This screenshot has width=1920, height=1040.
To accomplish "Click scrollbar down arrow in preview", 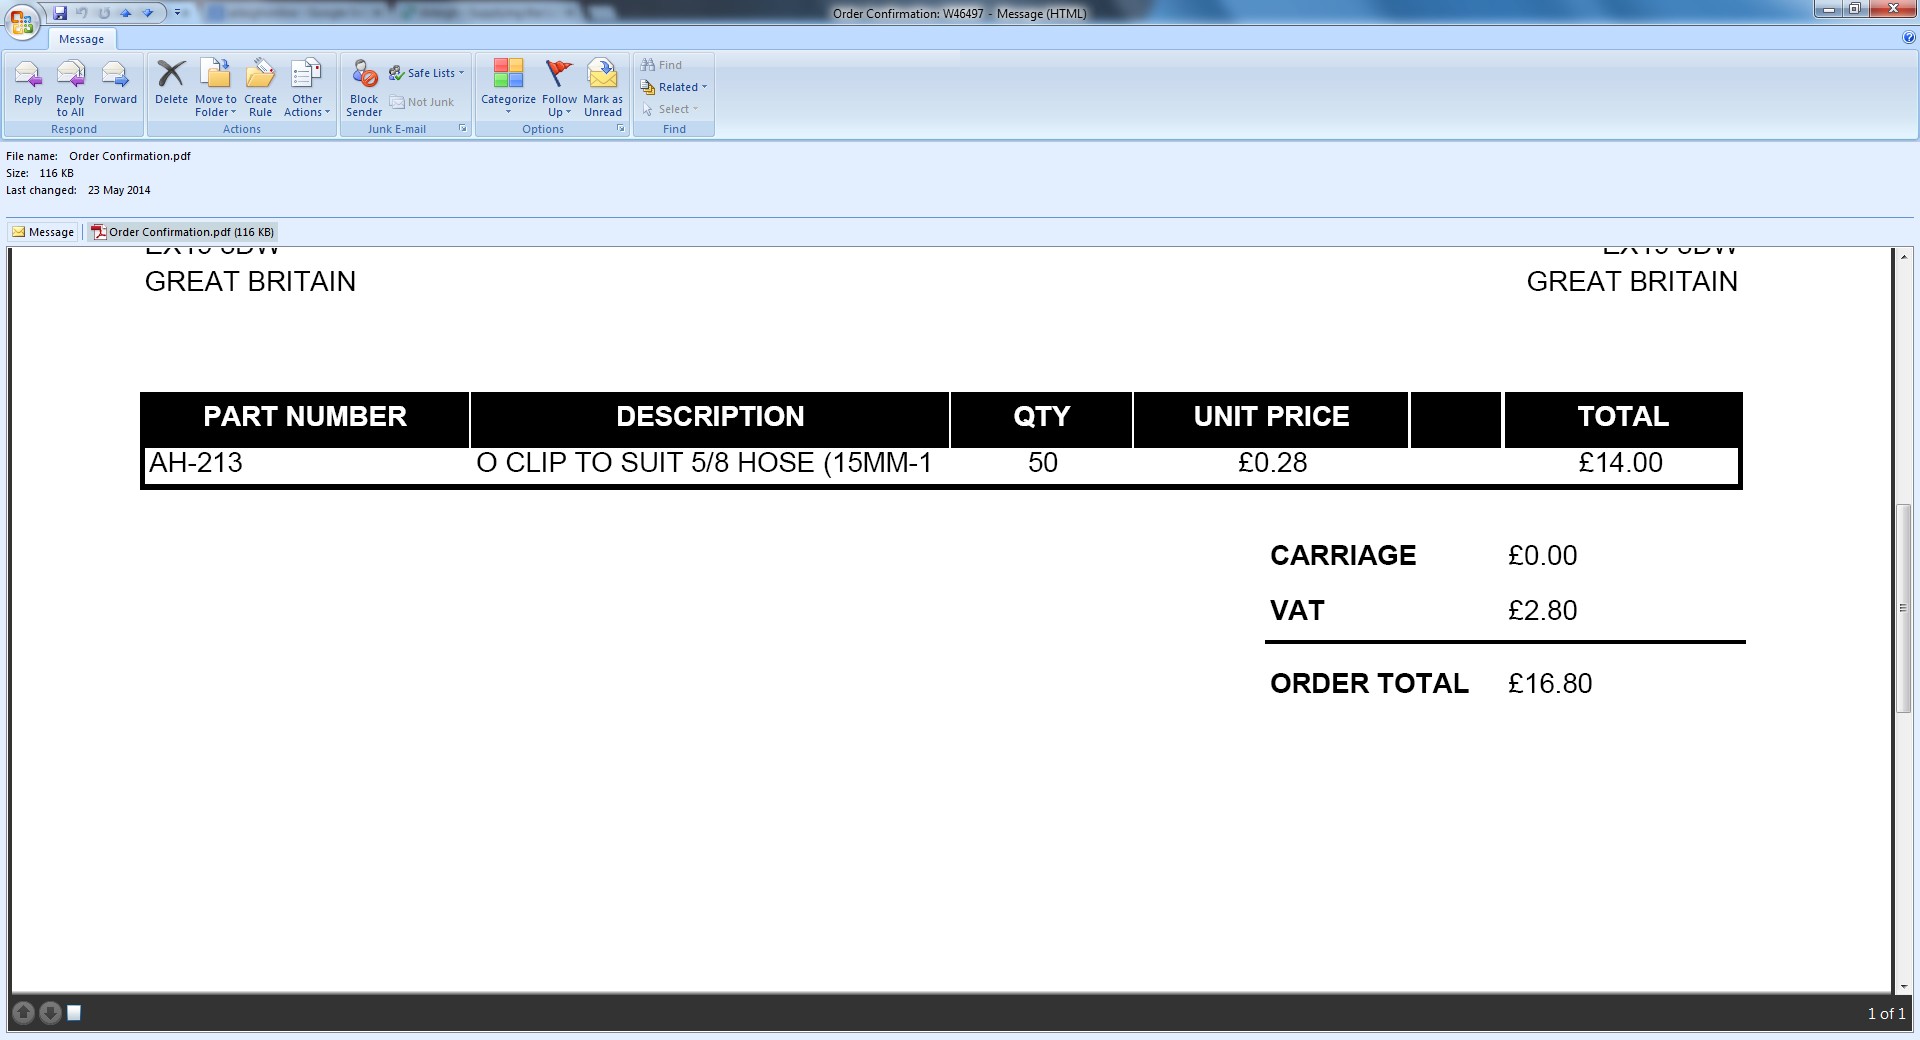I will [x=1903, y=985].
